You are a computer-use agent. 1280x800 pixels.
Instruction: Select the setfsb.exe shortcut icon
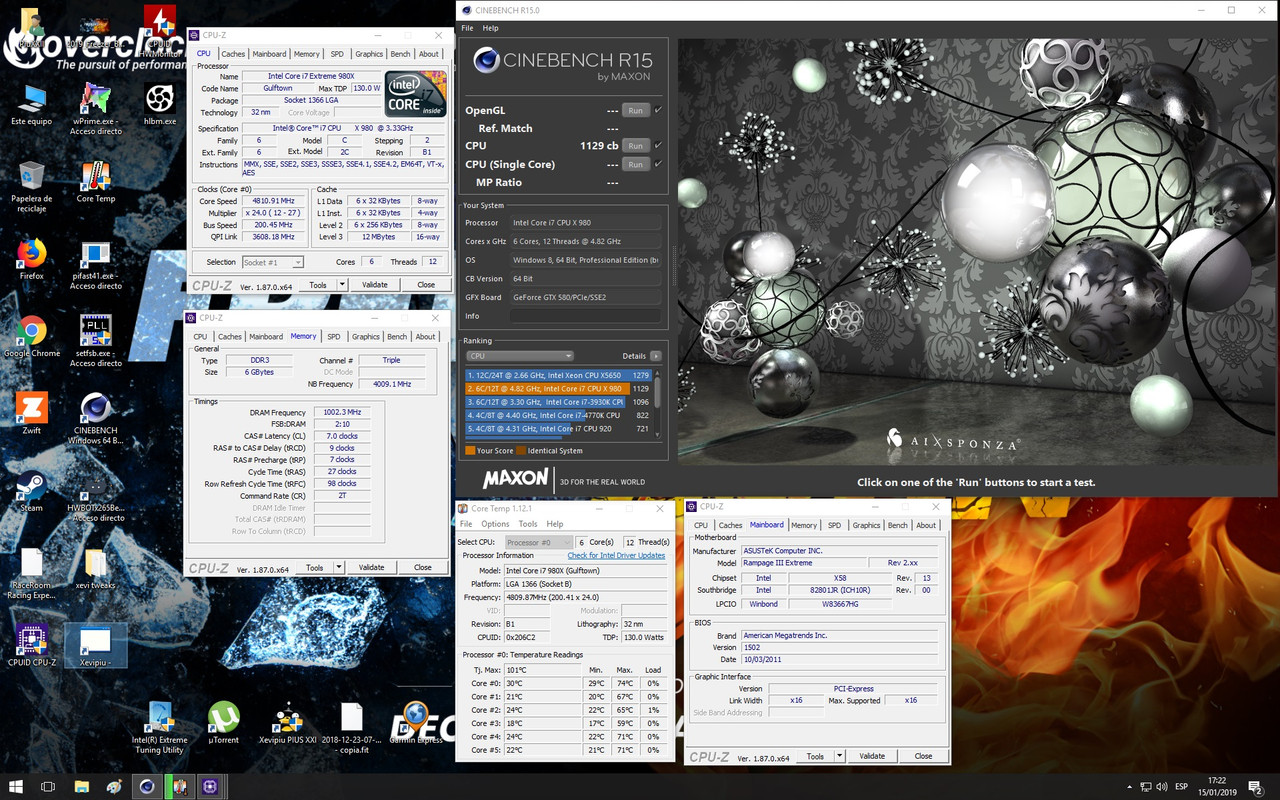96,342
